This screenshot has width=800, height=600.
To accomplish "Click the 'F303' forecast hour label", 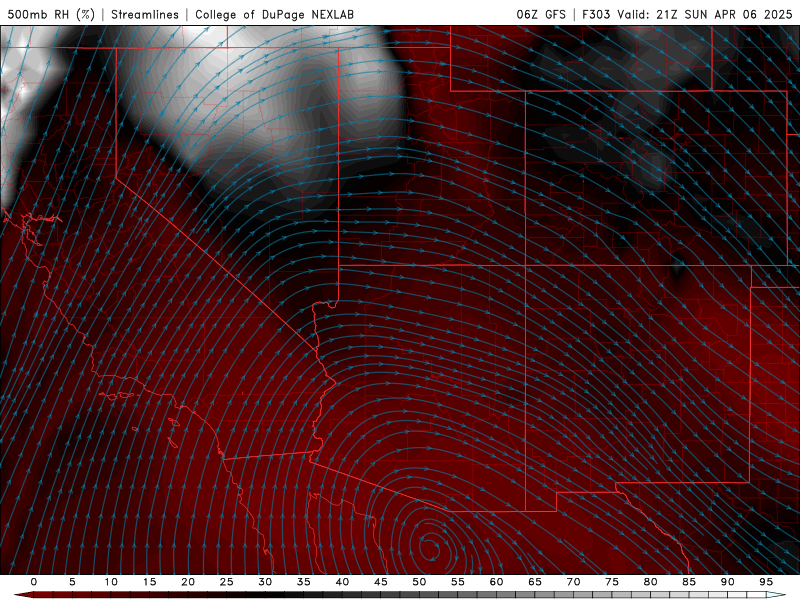I will pos(596,14).
